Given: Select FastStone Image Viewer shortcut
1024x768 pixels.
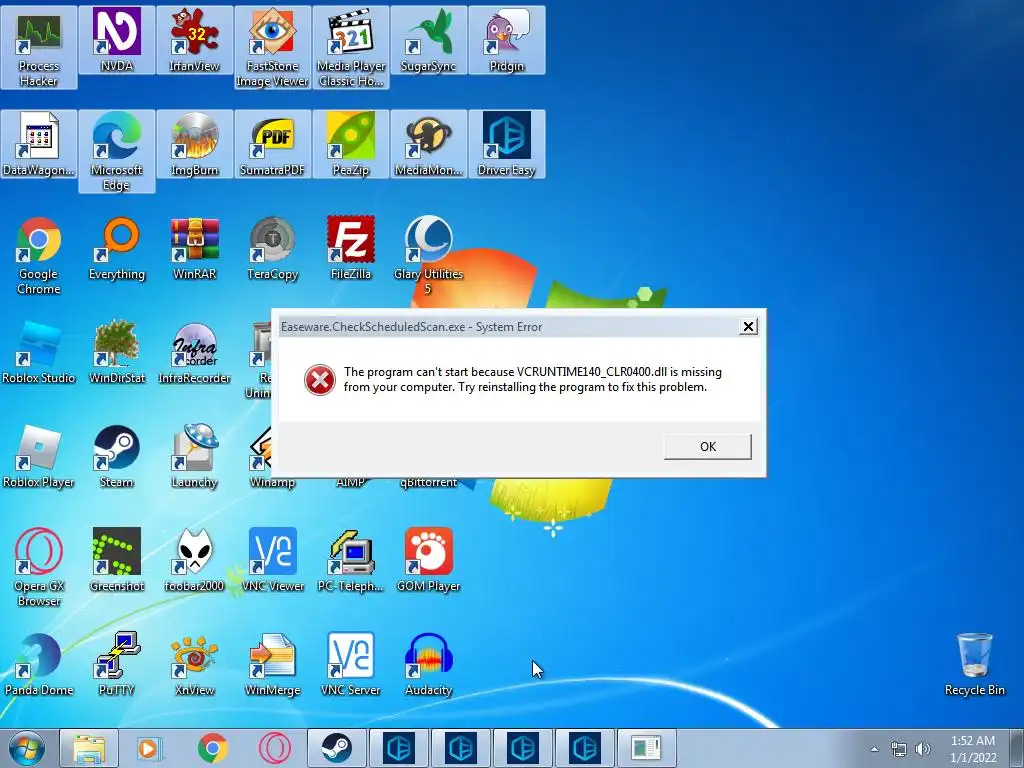Looking at the screenshot, I should 272,48.
